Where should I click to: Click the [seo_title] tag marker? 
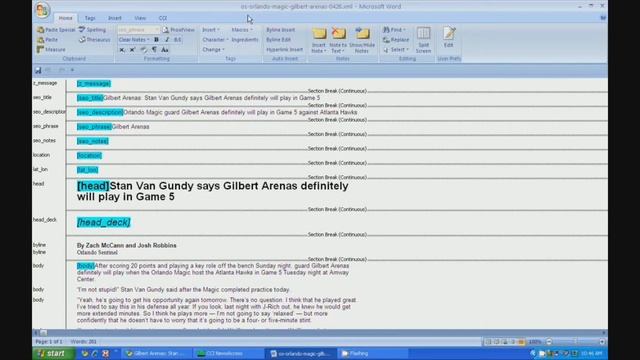tap(90, 98)
